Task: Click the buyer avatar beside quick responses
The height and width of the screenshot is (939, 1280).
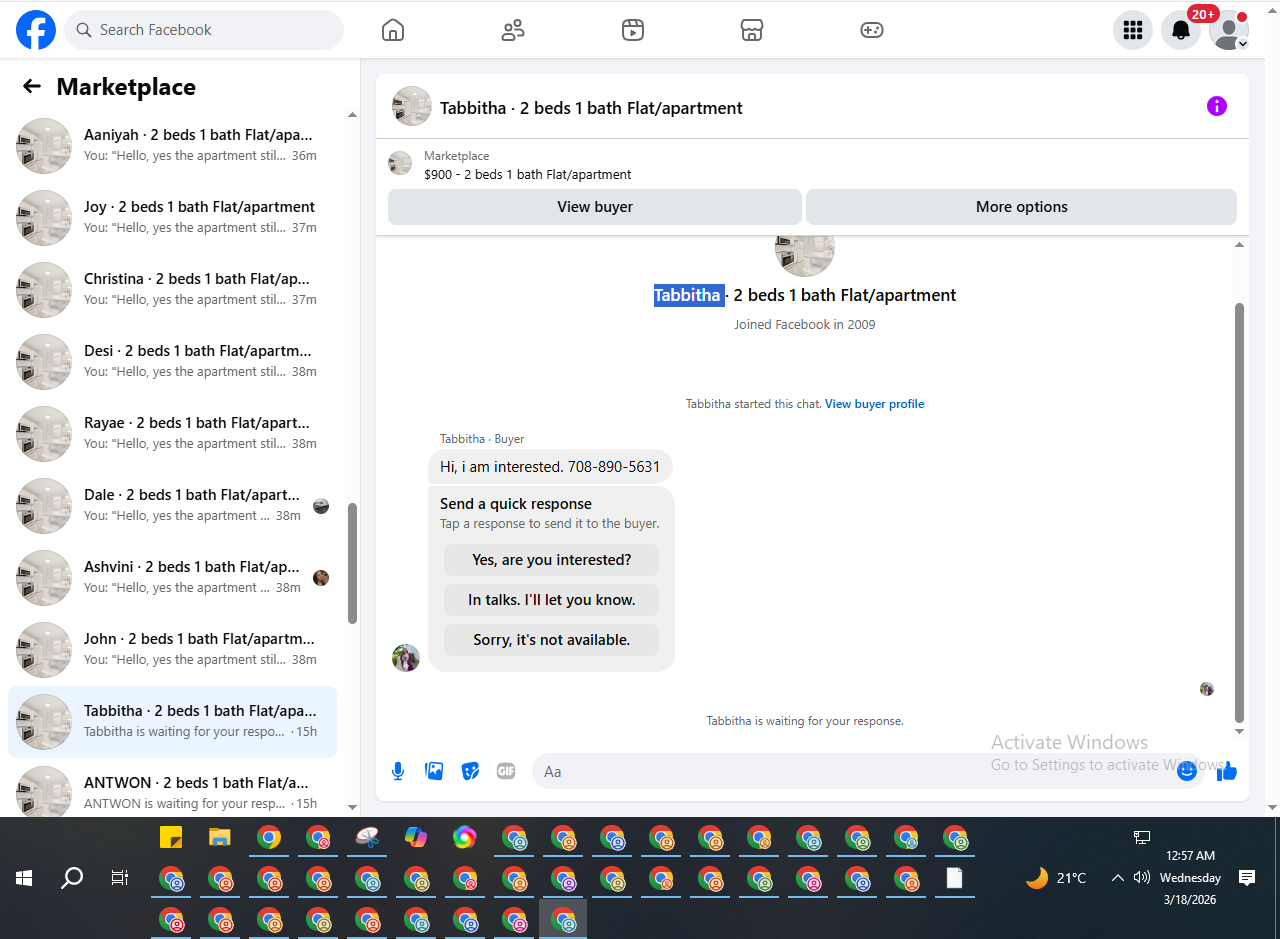Action: 406,658
